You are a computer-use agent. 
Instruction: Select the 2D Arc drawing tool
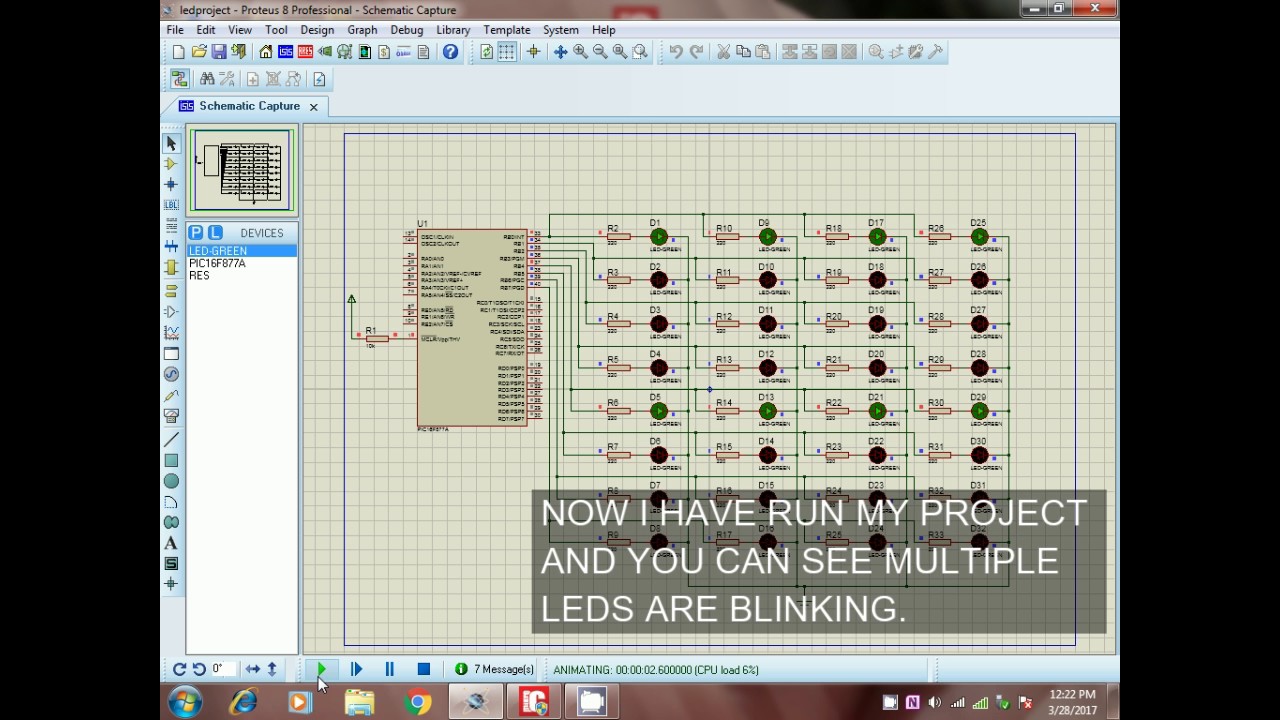pos(171,502)
